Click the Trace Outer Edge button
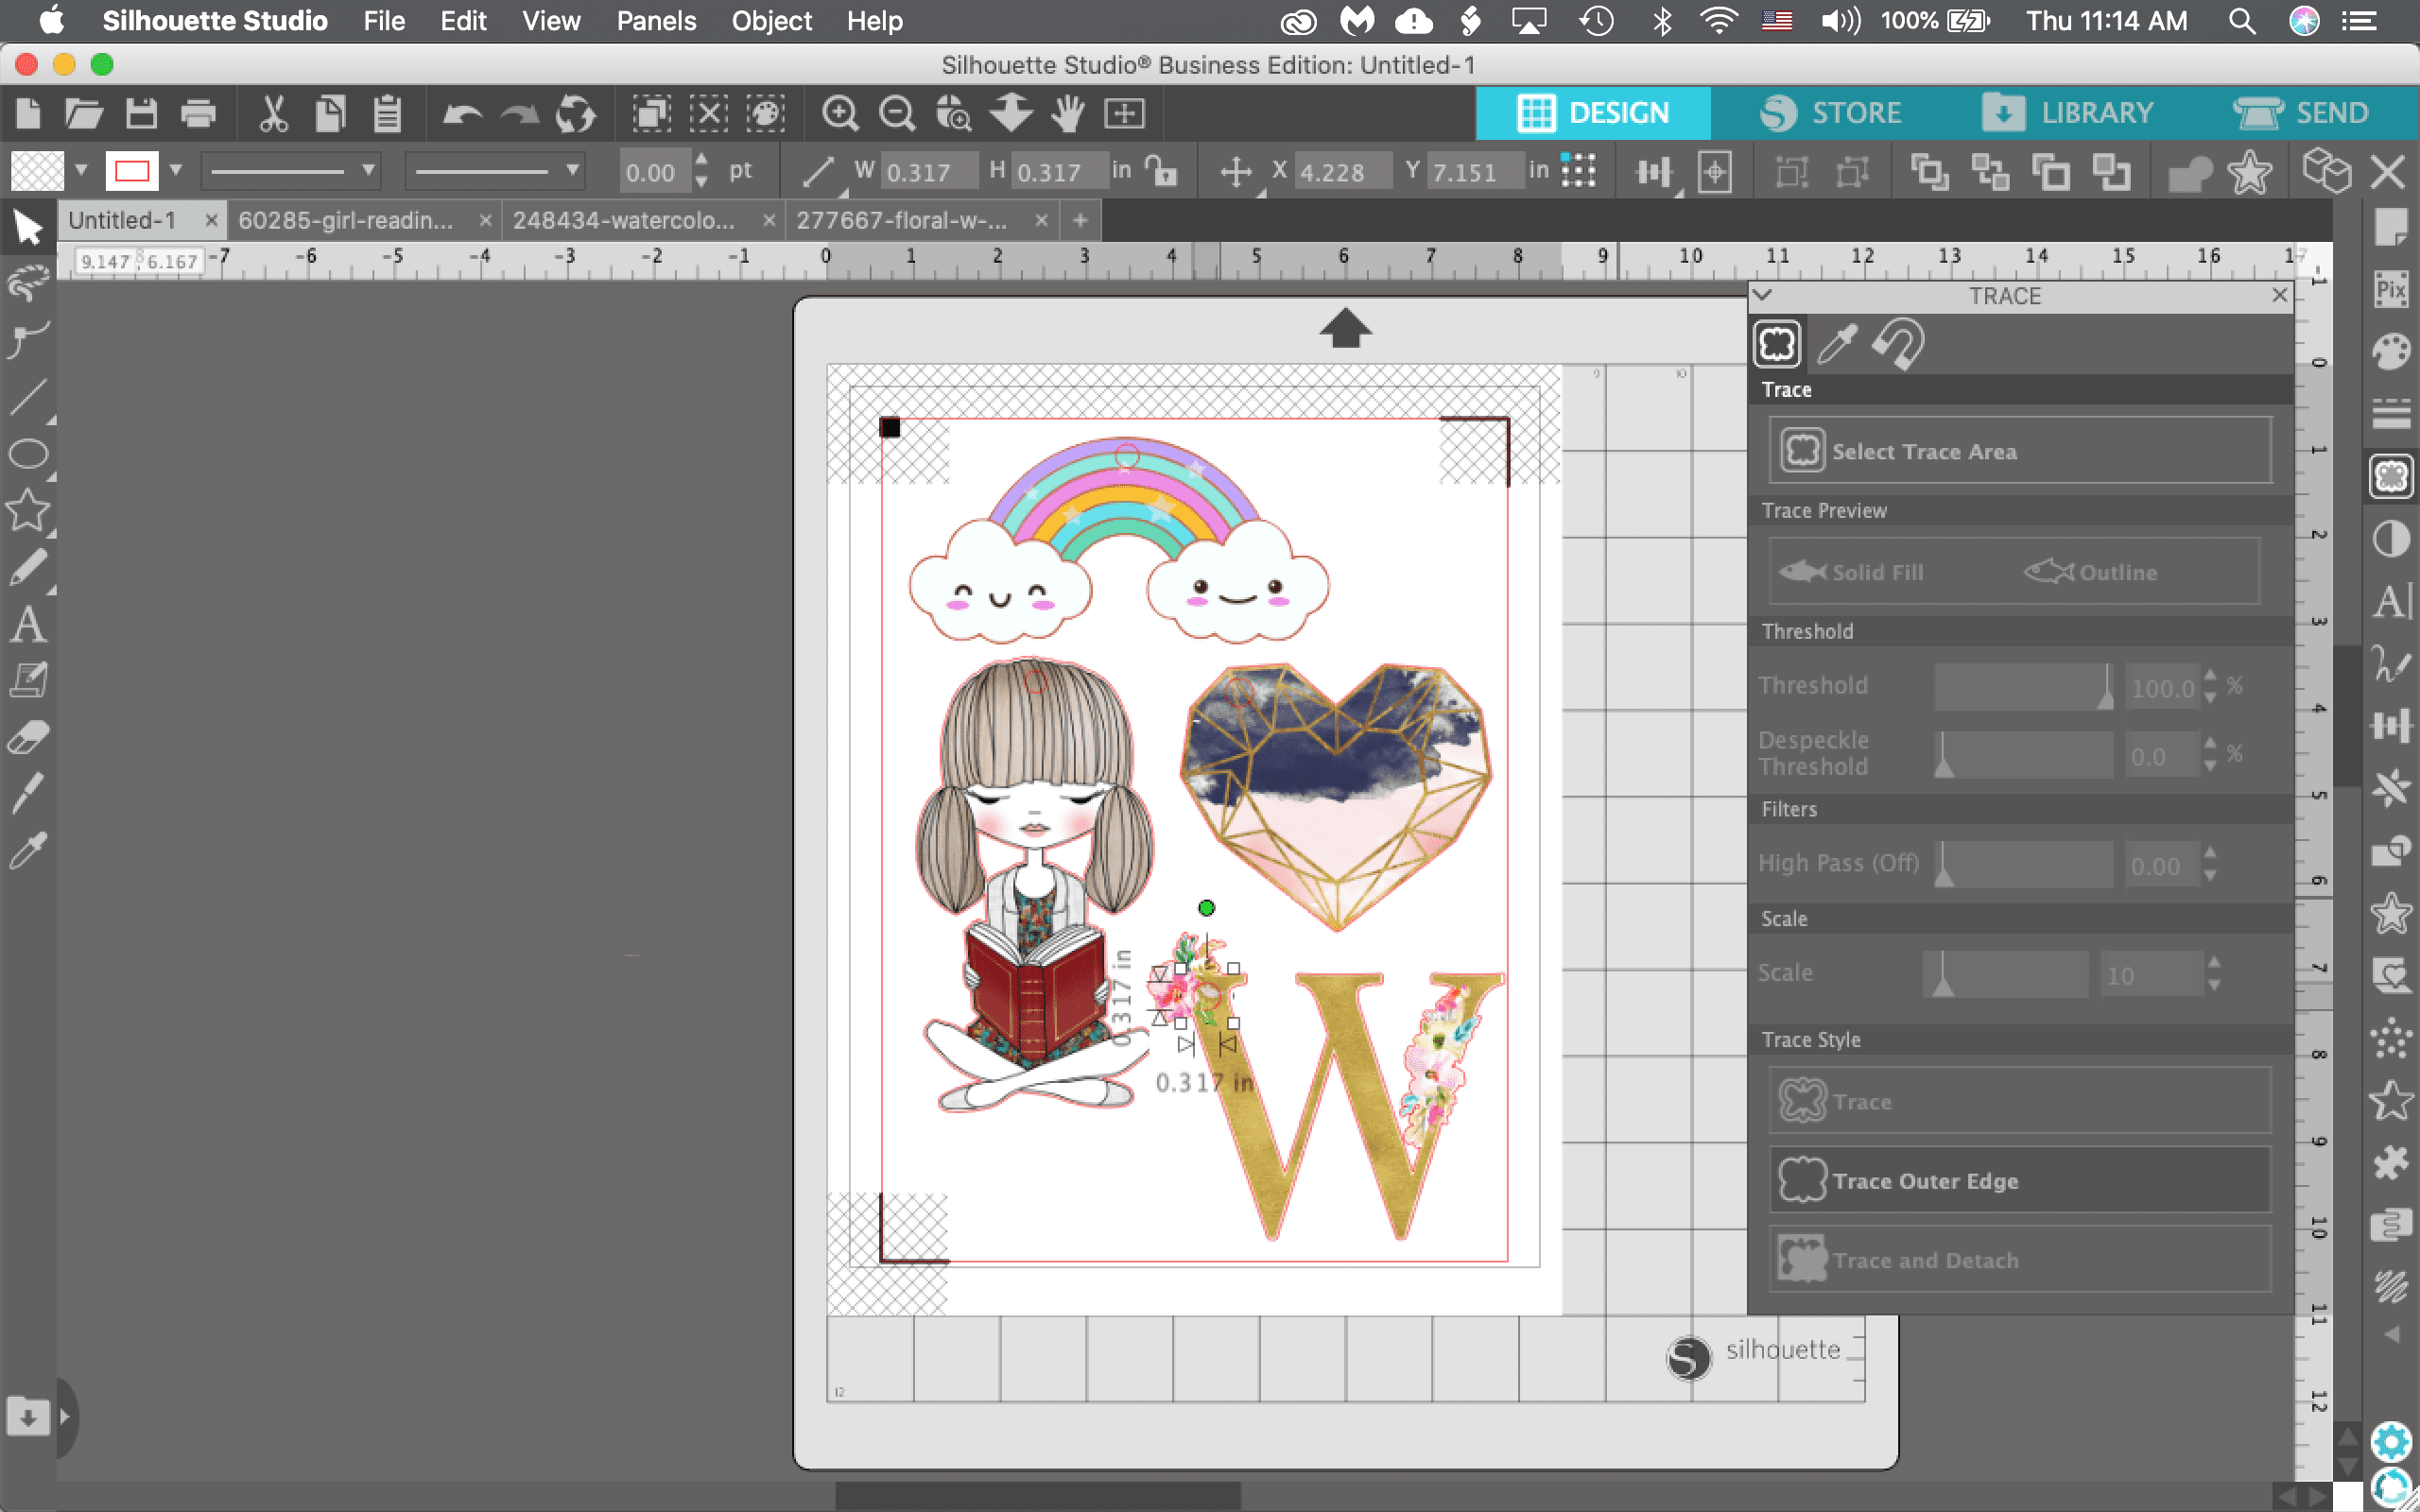The width and height of the screenshot is (2420, 1512). 2019,1181
